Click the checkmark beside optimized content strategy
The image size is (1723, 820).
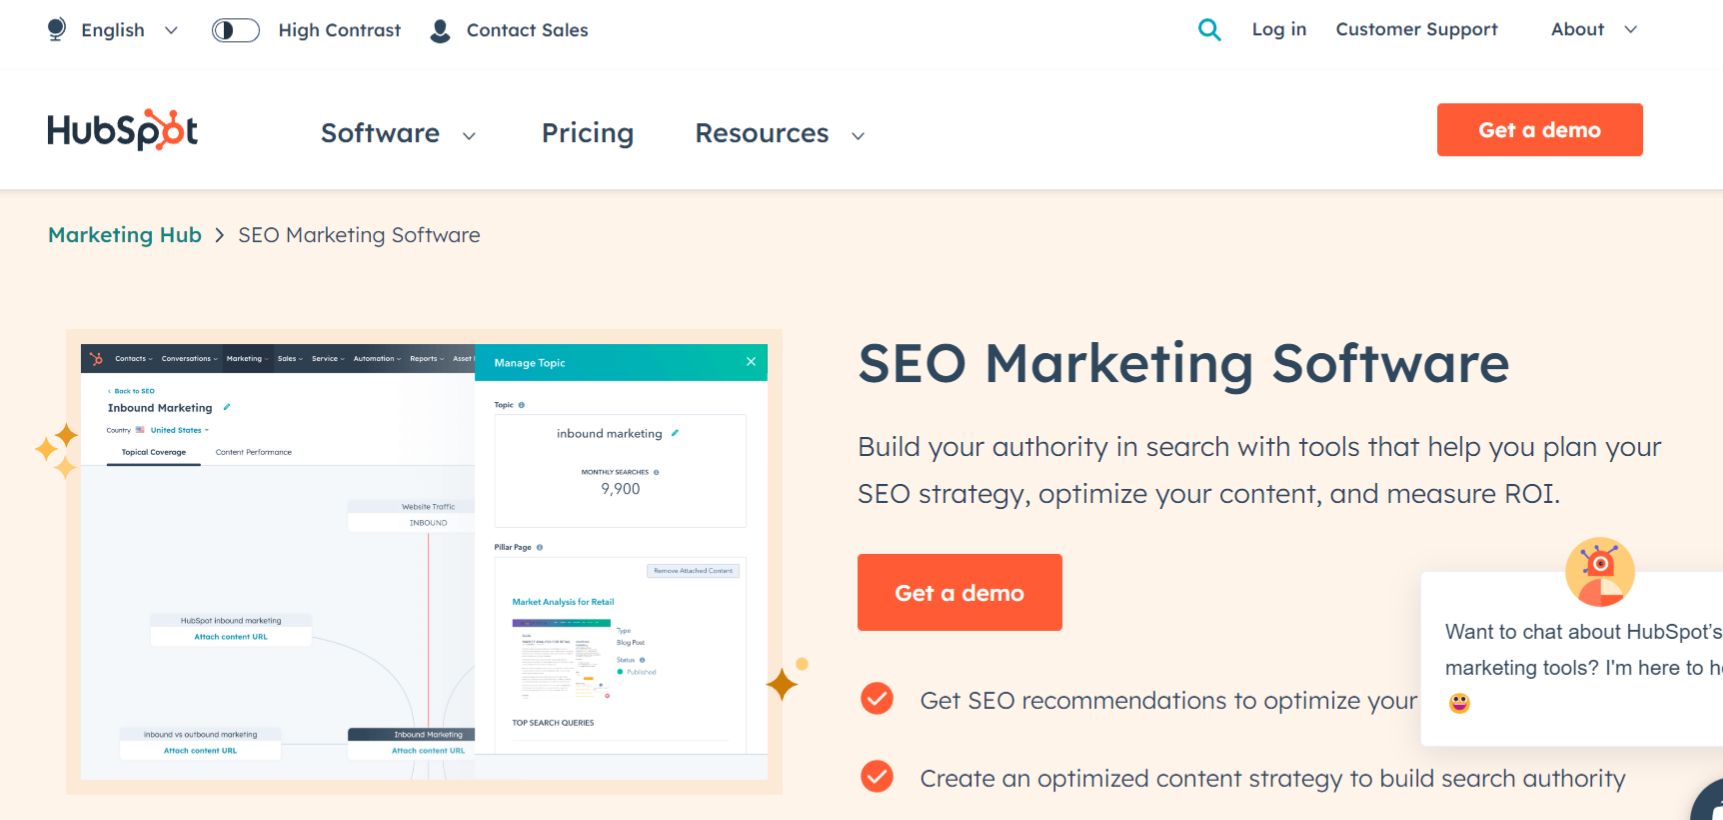tap(877, 776)
